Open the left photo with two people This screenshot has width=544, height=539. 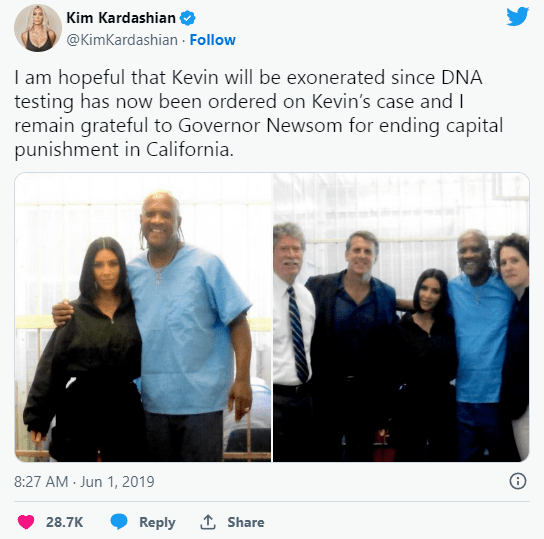point(143,317)
